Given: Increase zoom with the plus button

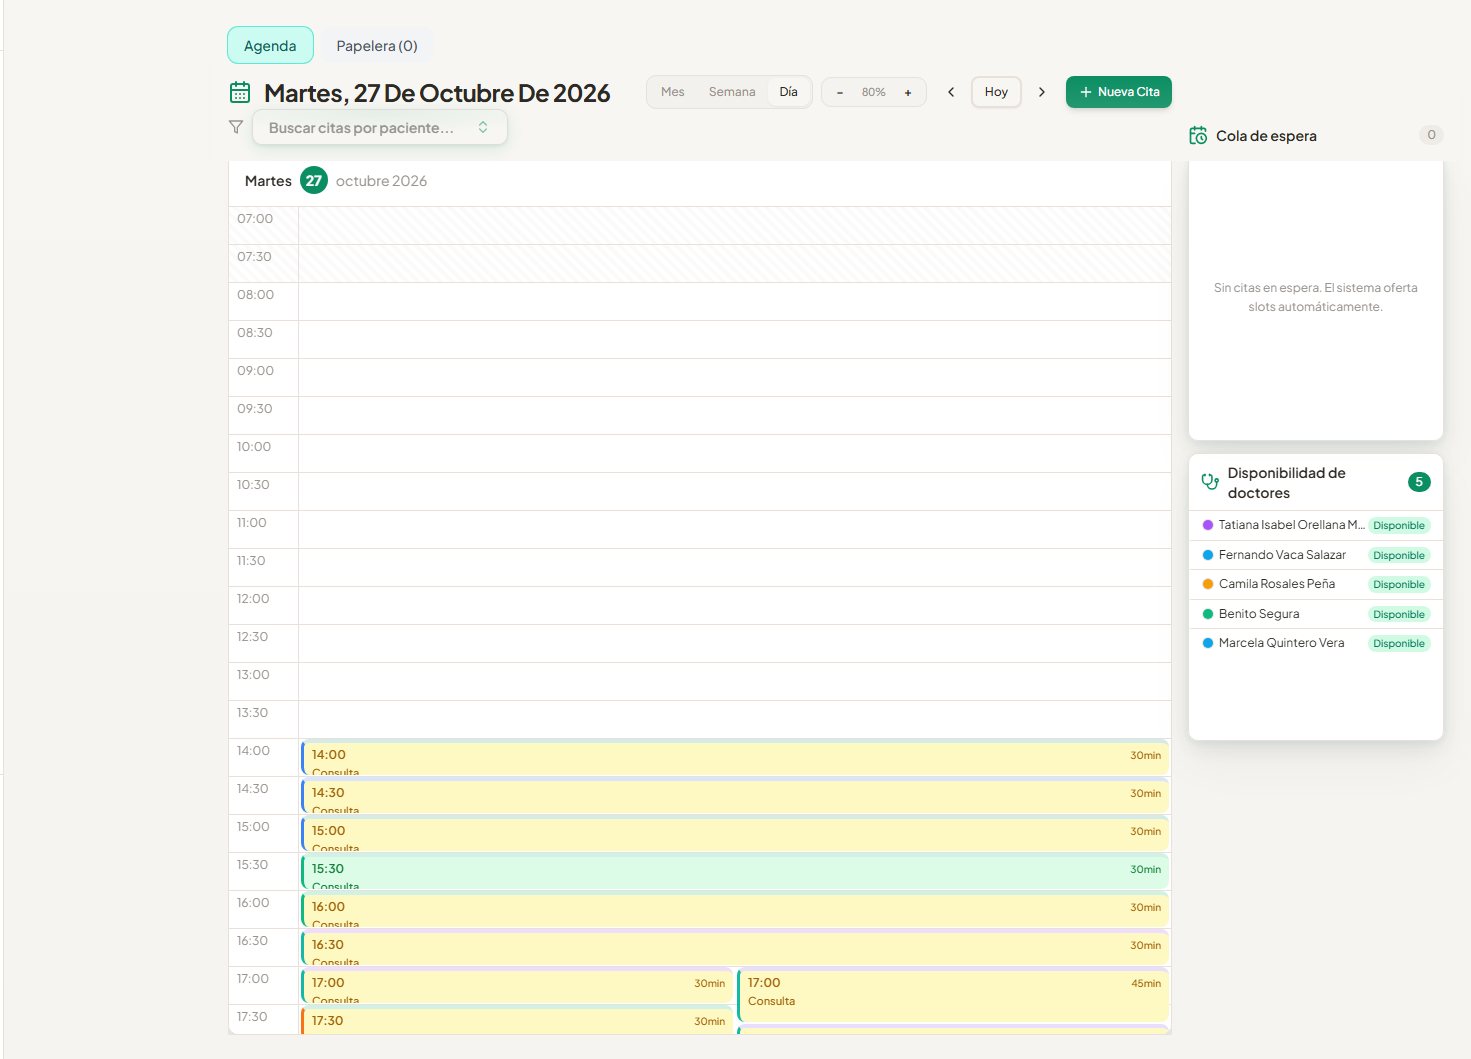Looking at the screenshot, I should (x=908, y=92).
